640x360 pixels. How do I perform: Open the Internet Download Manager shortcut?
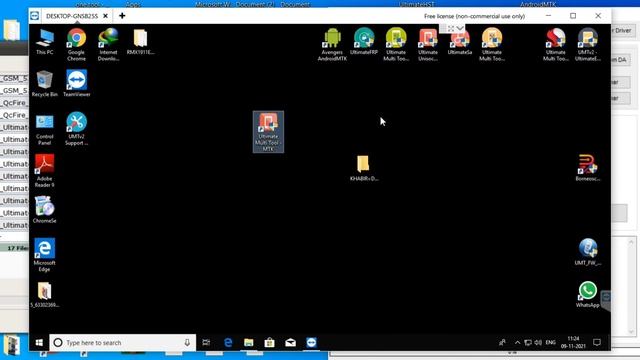[108, 44]
